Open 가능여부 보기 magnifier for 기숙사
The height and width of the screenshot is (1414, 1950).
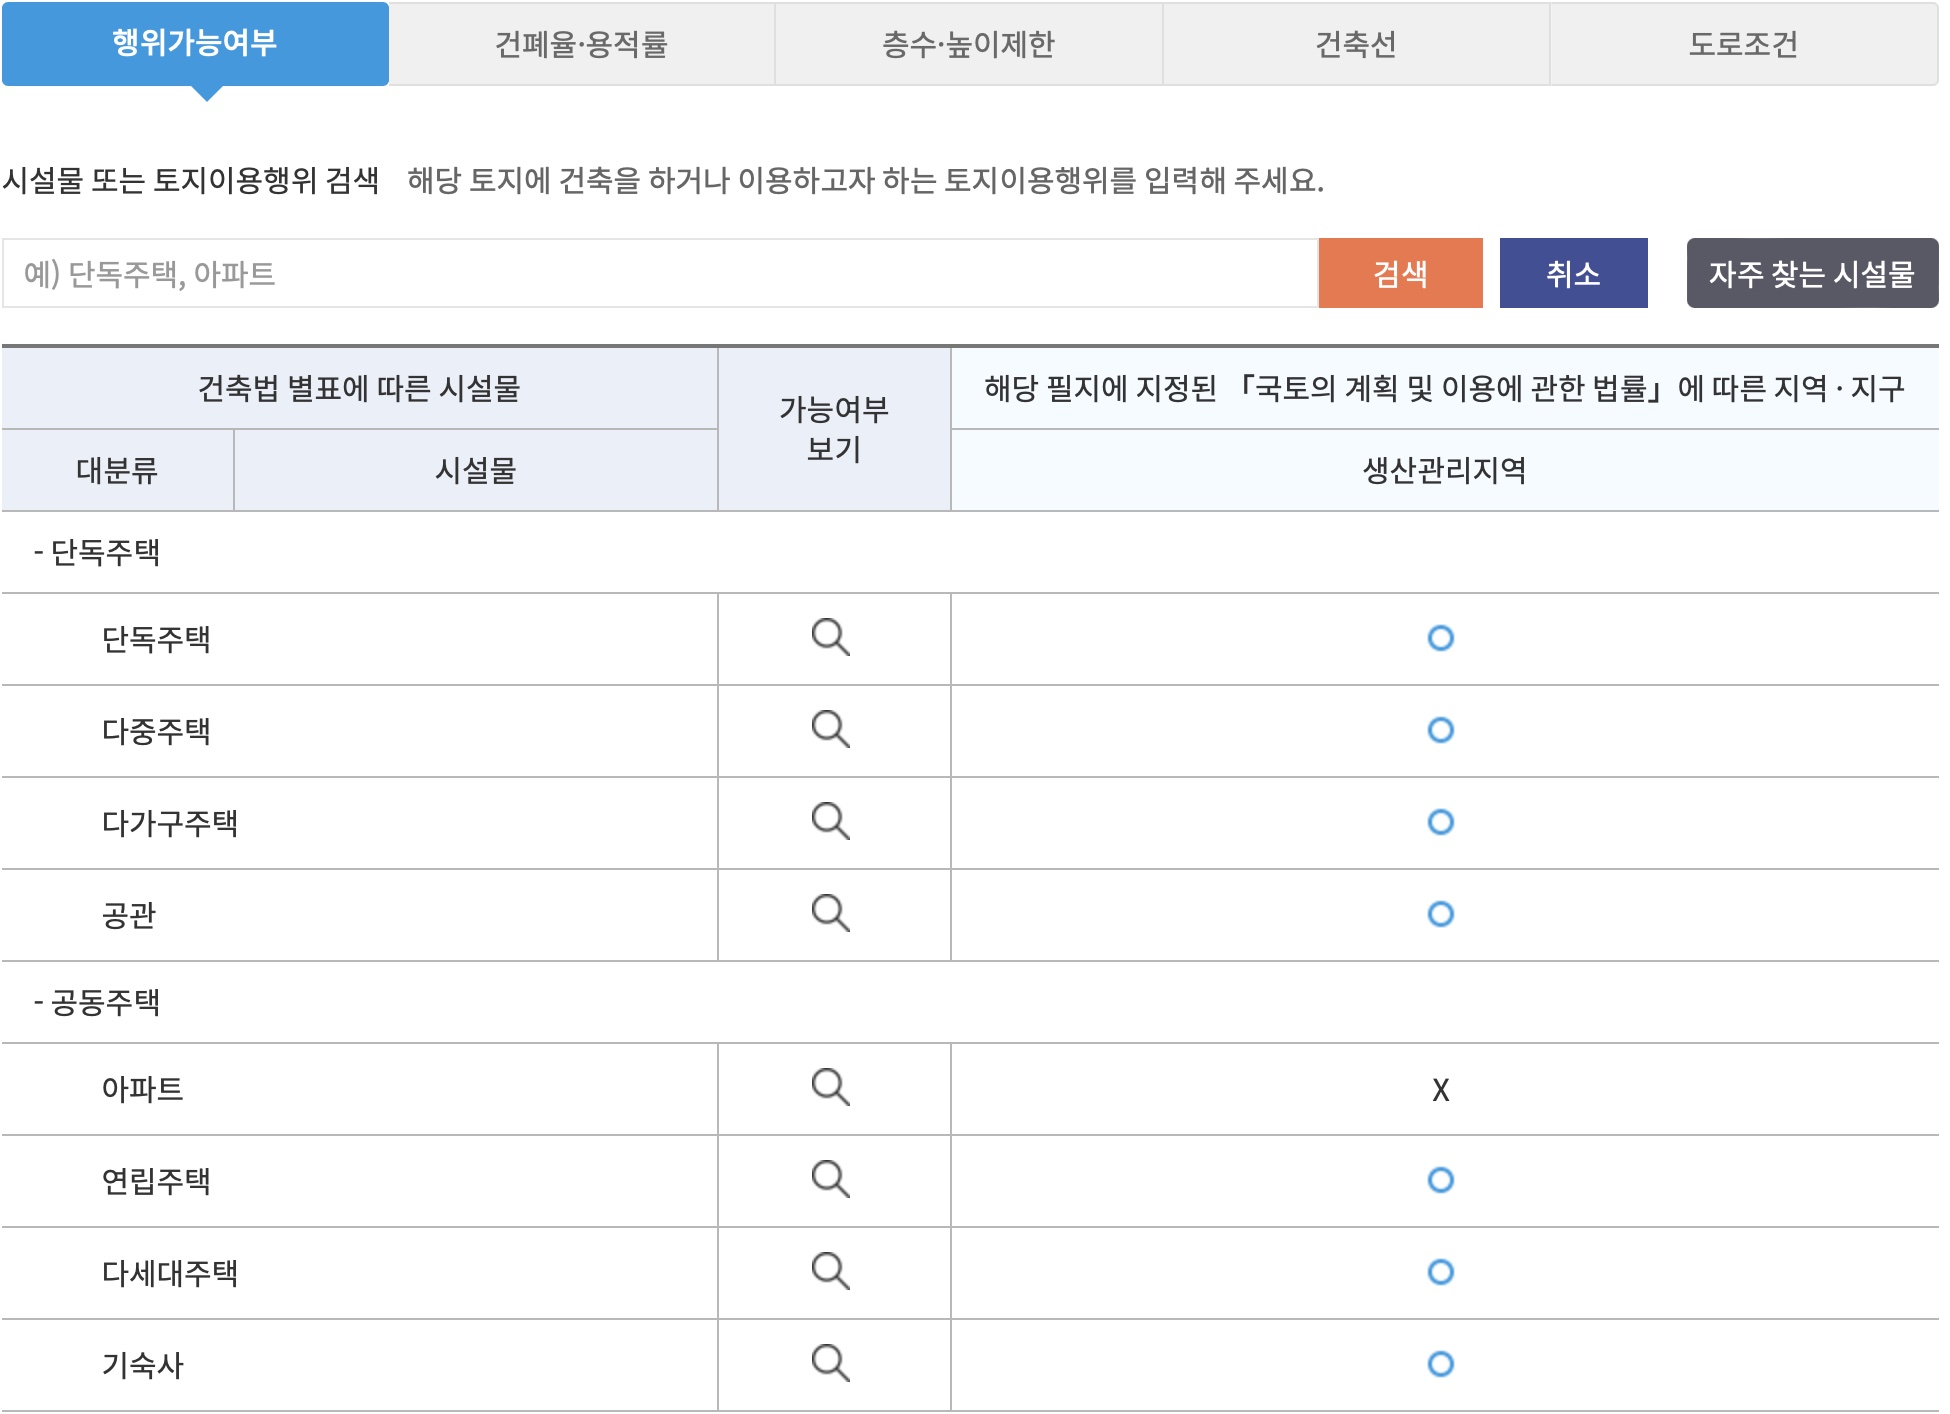coord(834,1363)
